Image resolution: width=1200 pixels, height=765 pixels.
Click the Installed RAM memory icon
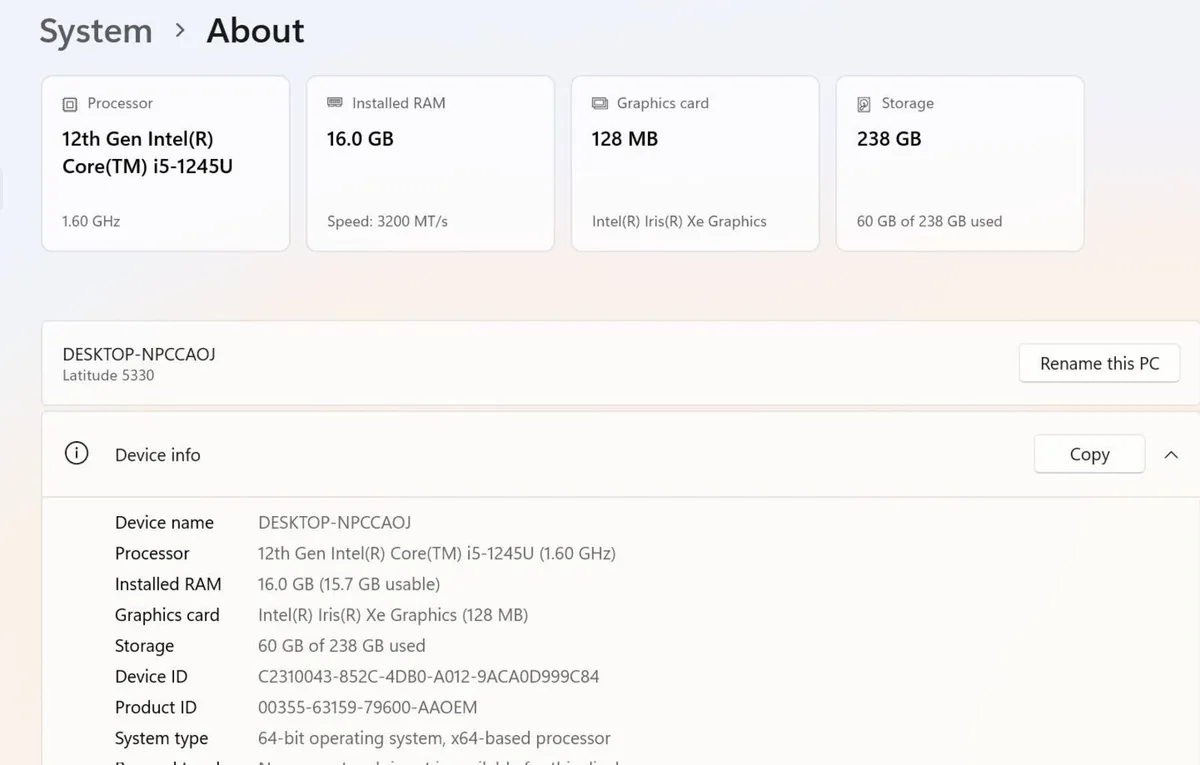coord(335,103)
